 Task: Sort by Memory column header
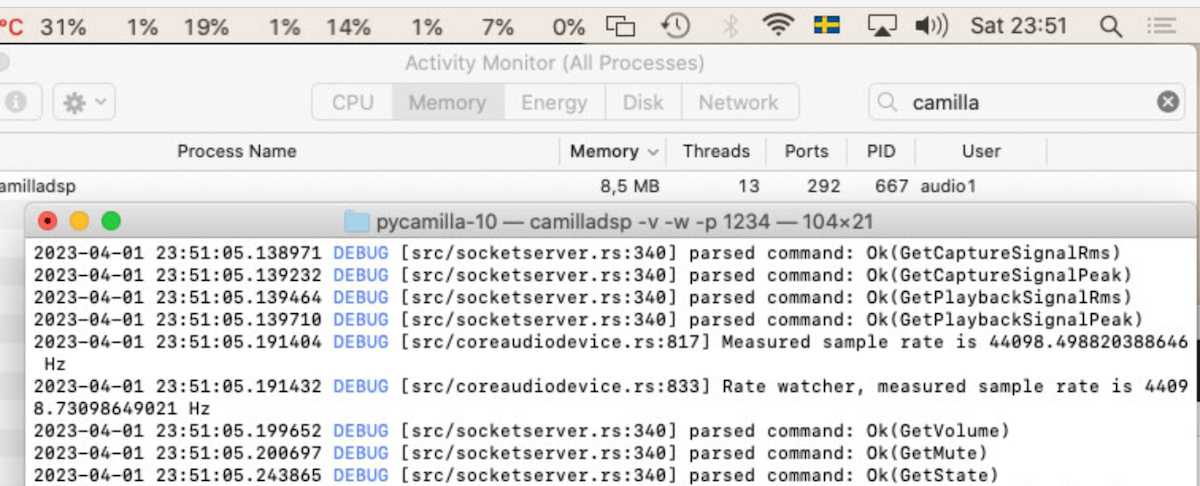point(613,151)
